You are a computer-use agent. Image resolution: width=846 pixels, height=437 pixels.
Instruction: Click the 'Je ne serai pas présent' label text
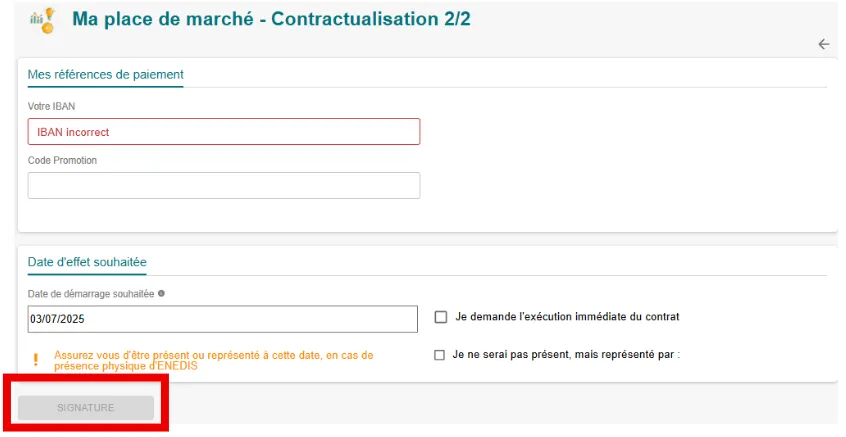(565, 355)
